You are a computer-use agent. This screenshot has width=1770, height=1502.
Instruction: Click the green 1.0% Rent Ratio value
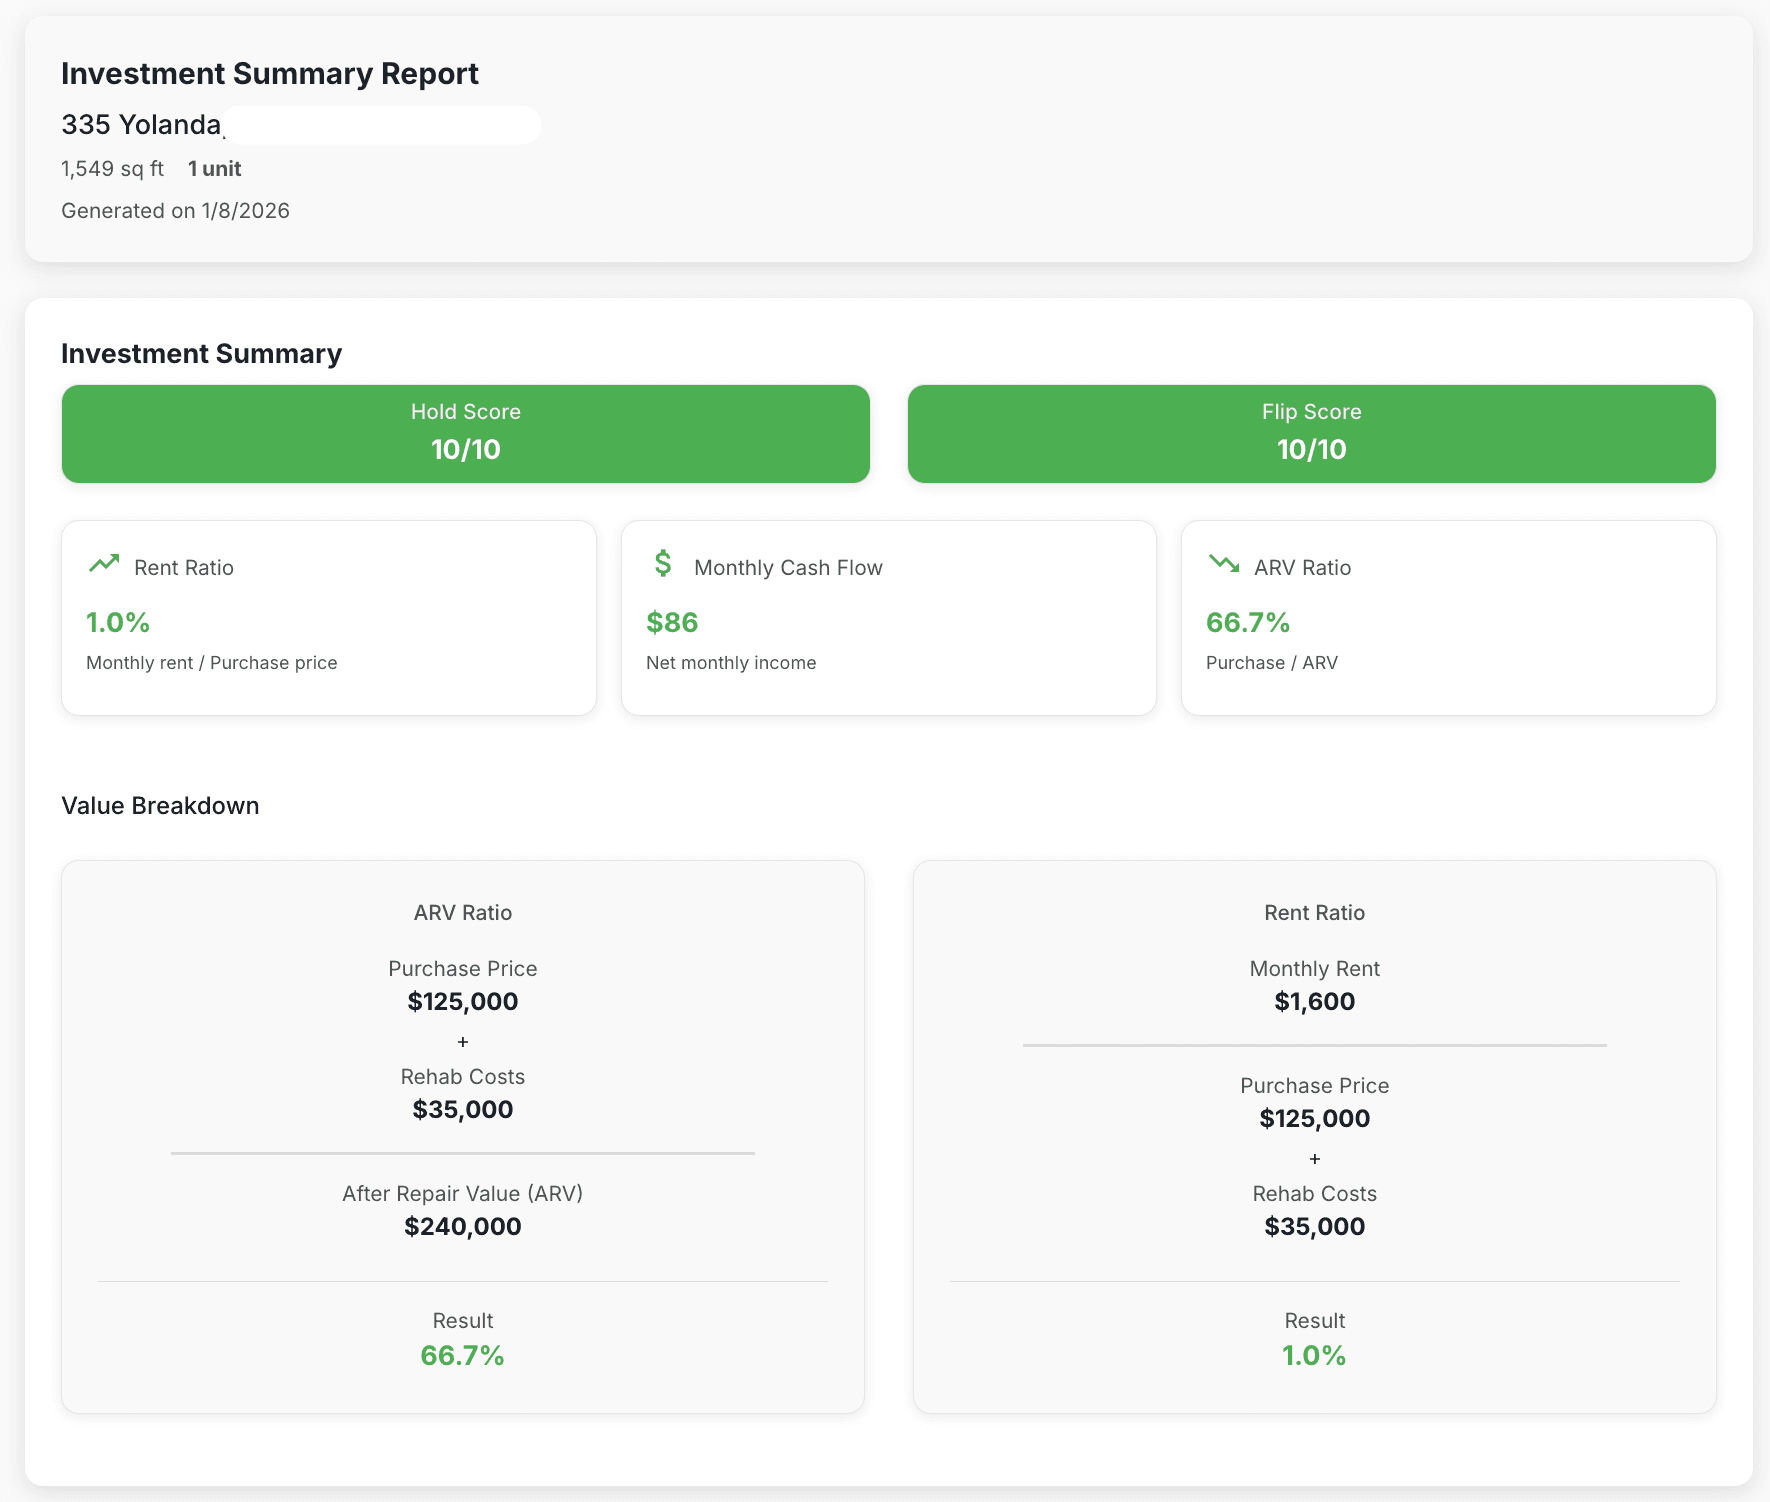[x=117, y=621]
